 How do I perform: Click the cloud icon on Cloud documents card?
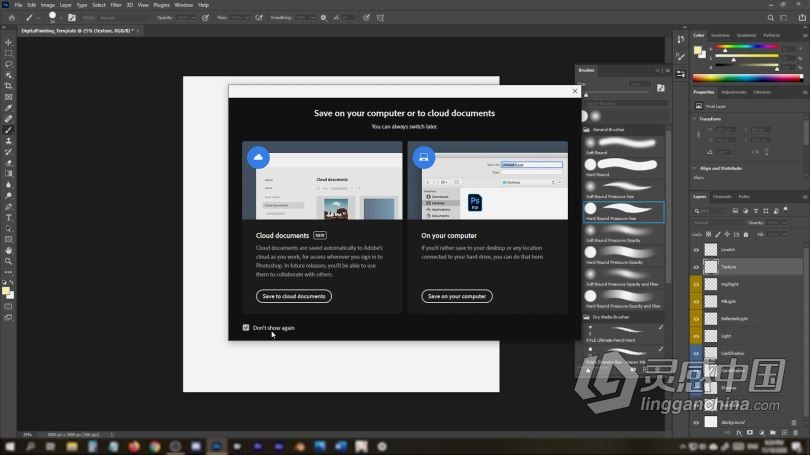click(258, 157)
